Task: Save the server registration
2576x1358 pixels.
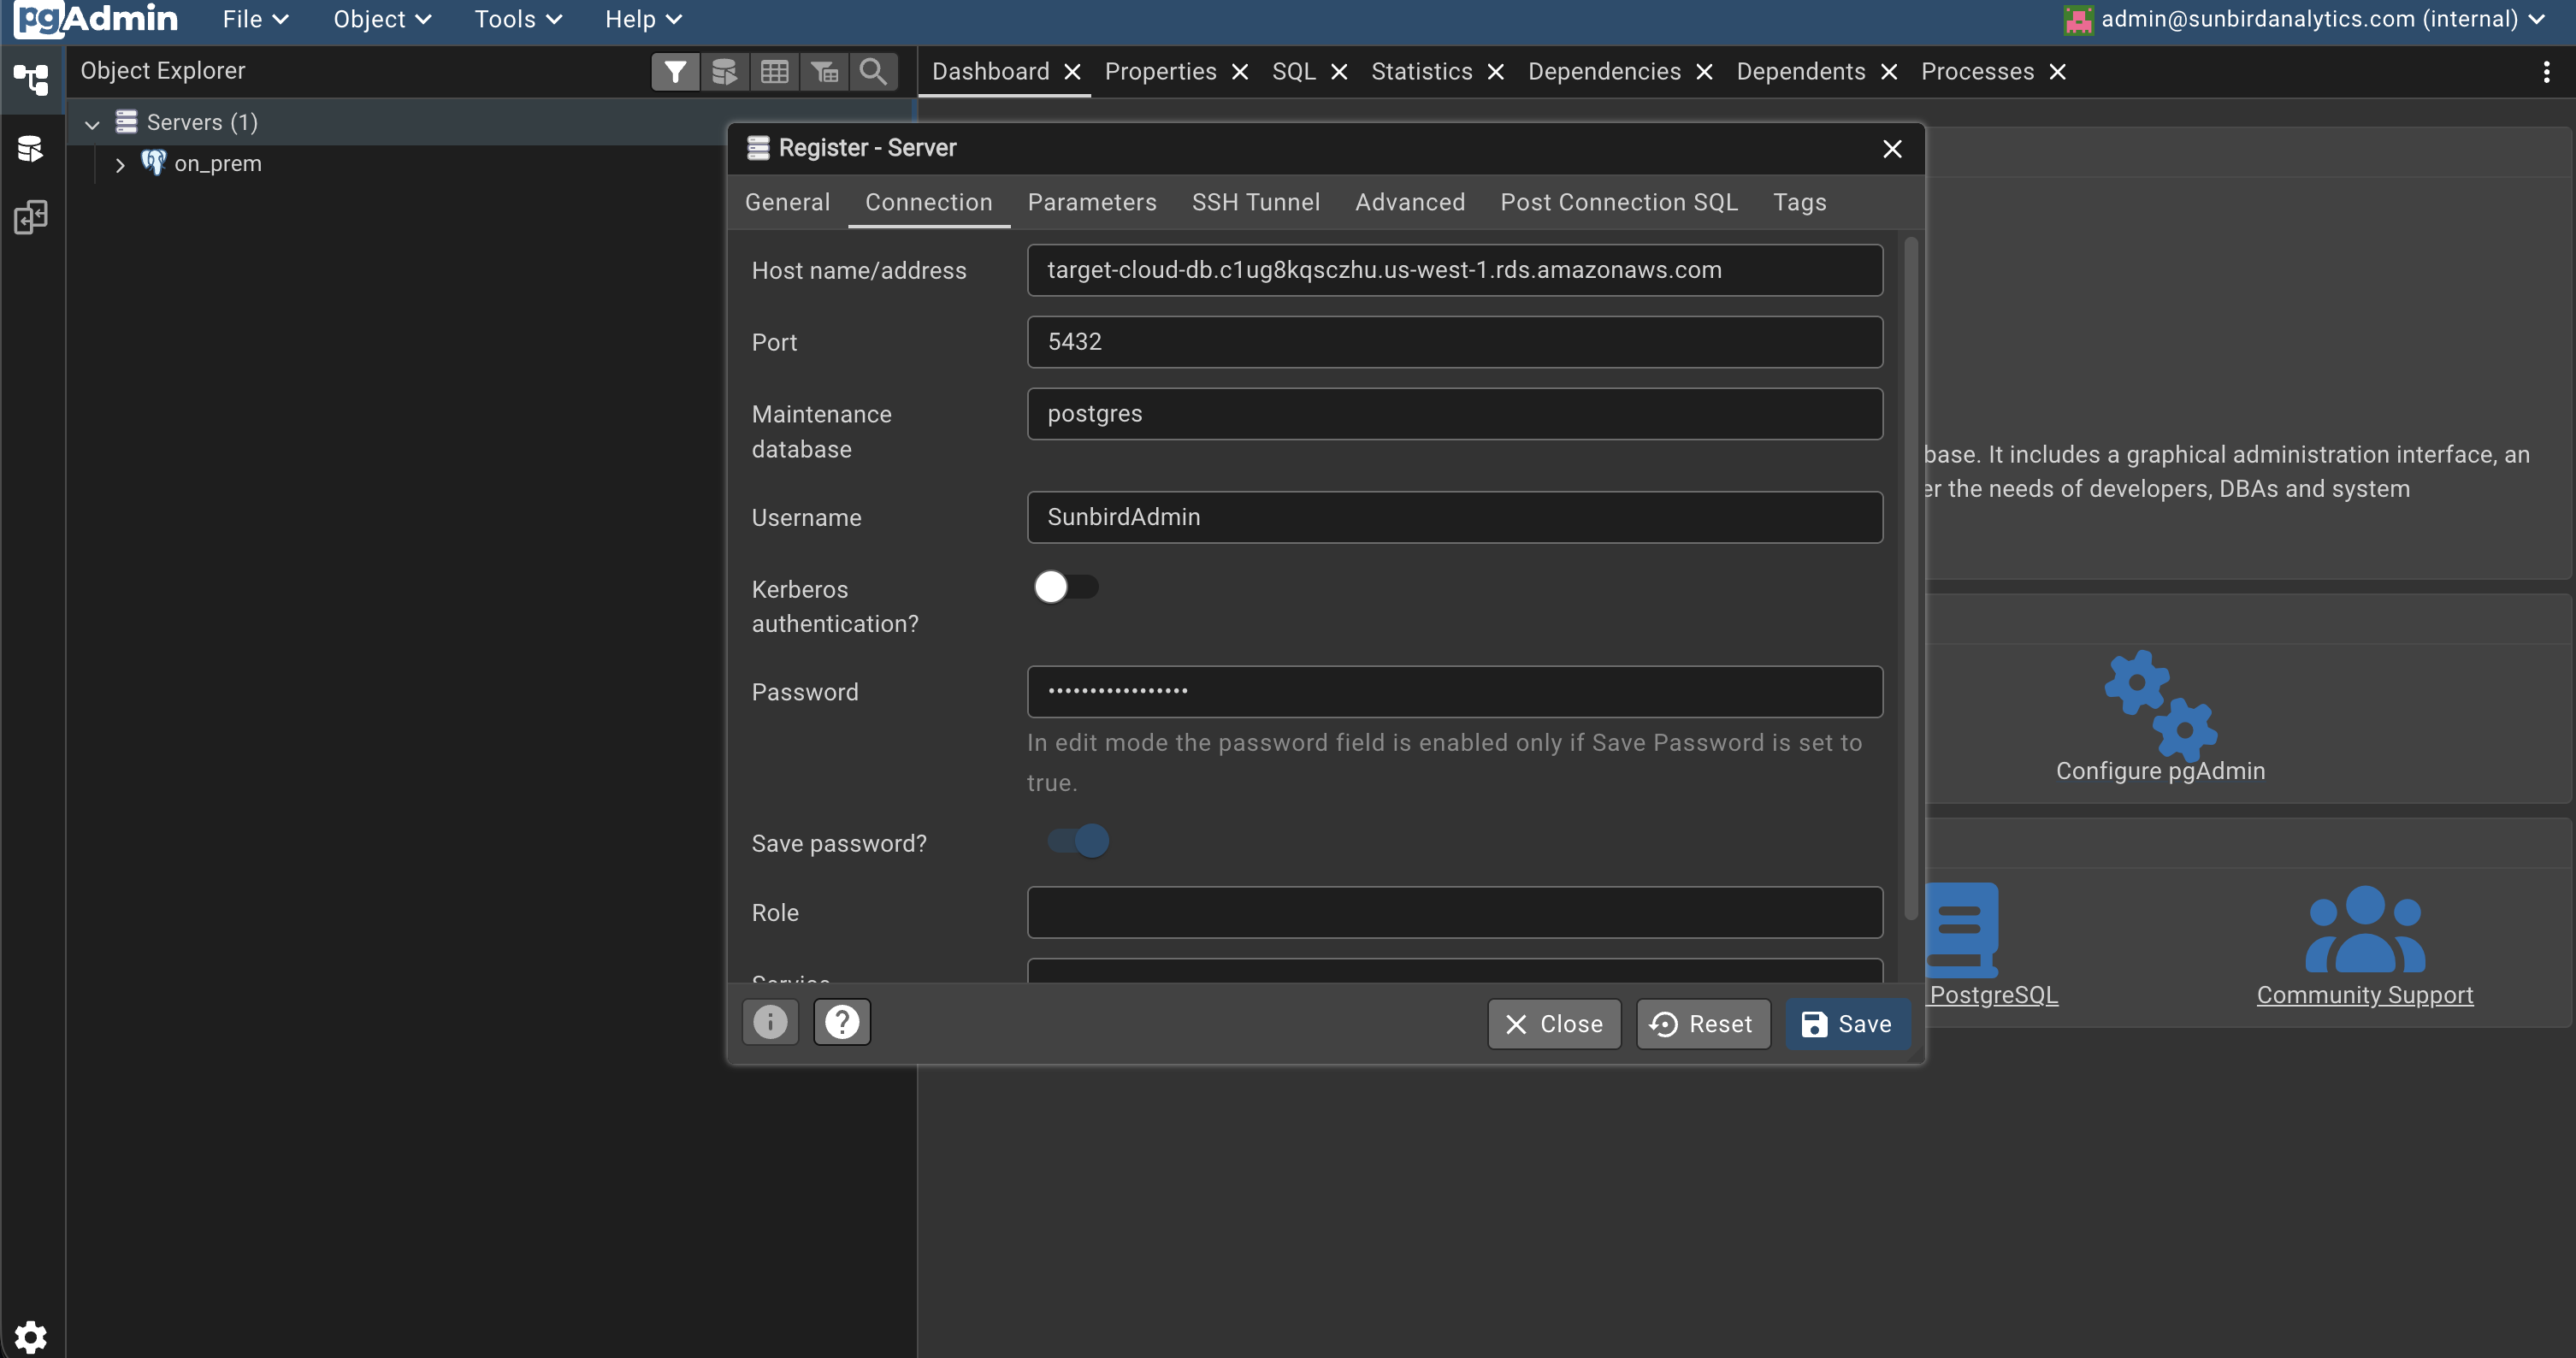Action: 1846,1023
